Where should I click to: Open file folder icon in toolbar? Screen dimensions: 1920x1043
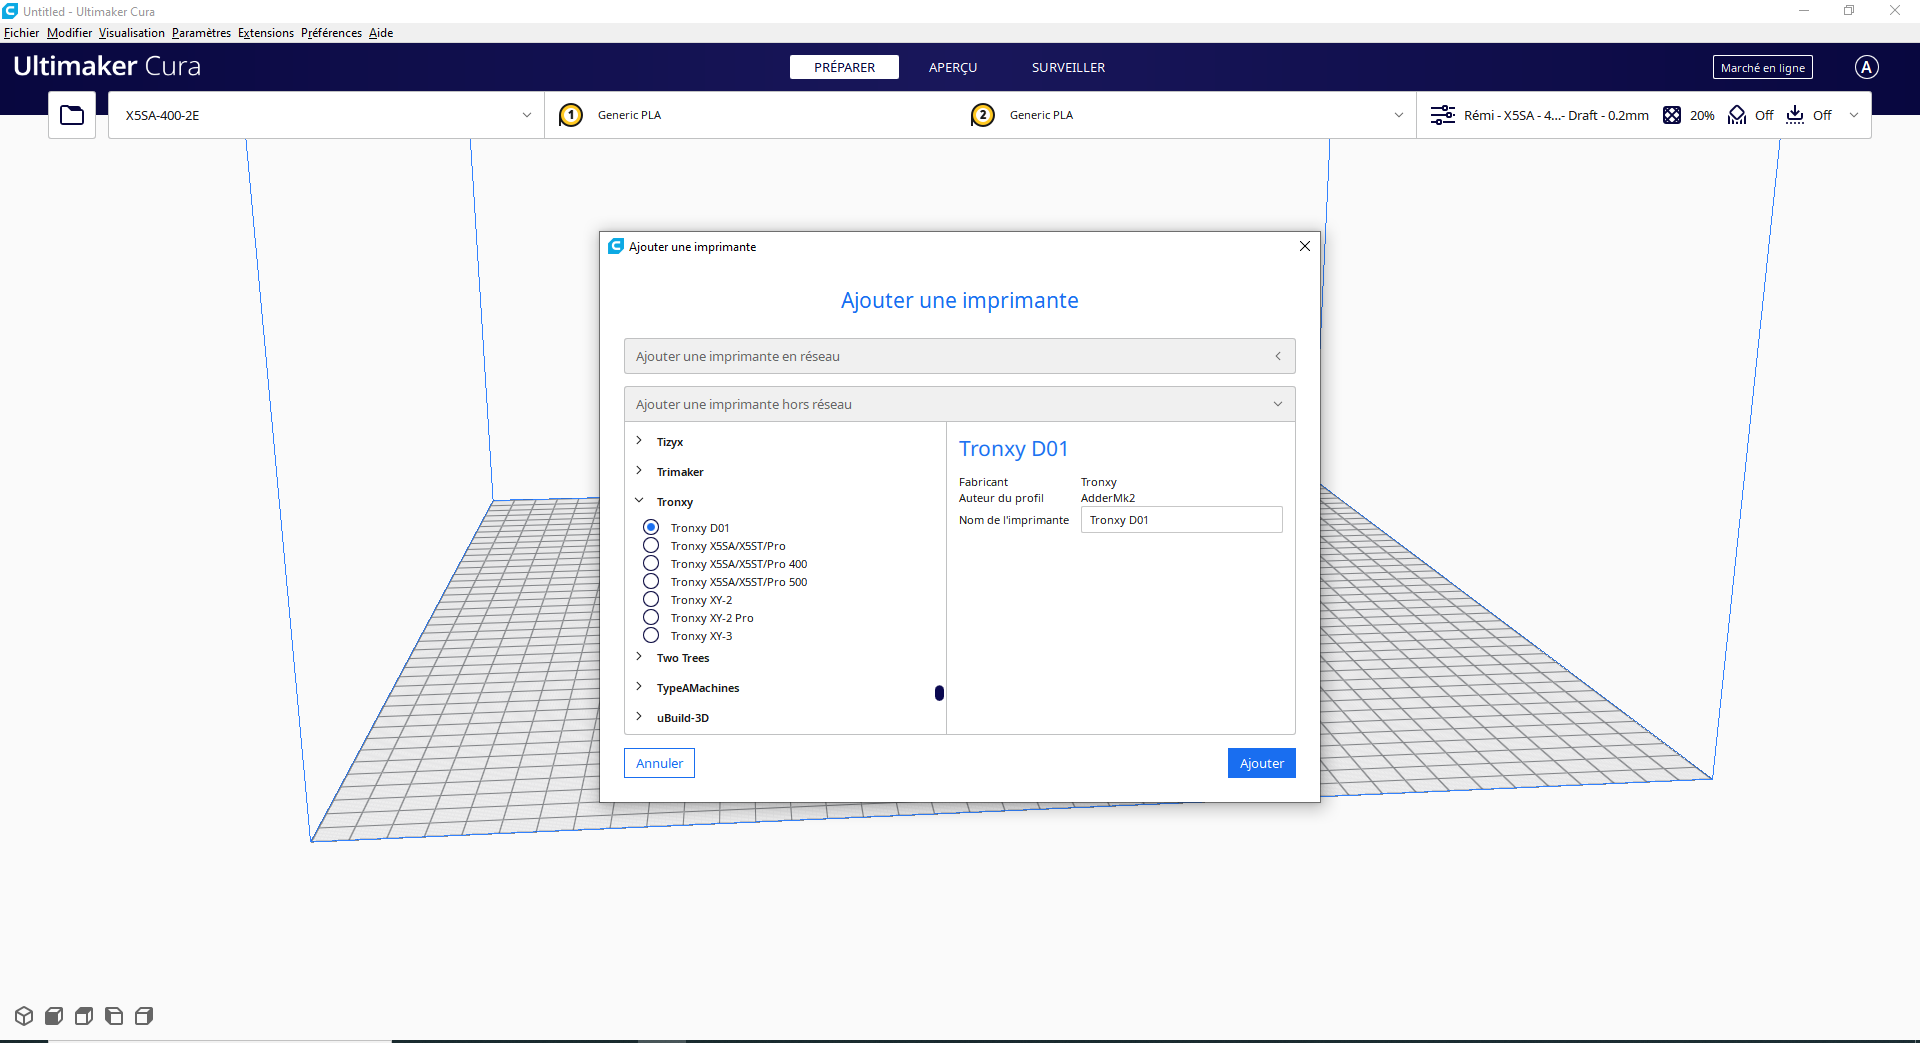[x=72, y=115]
